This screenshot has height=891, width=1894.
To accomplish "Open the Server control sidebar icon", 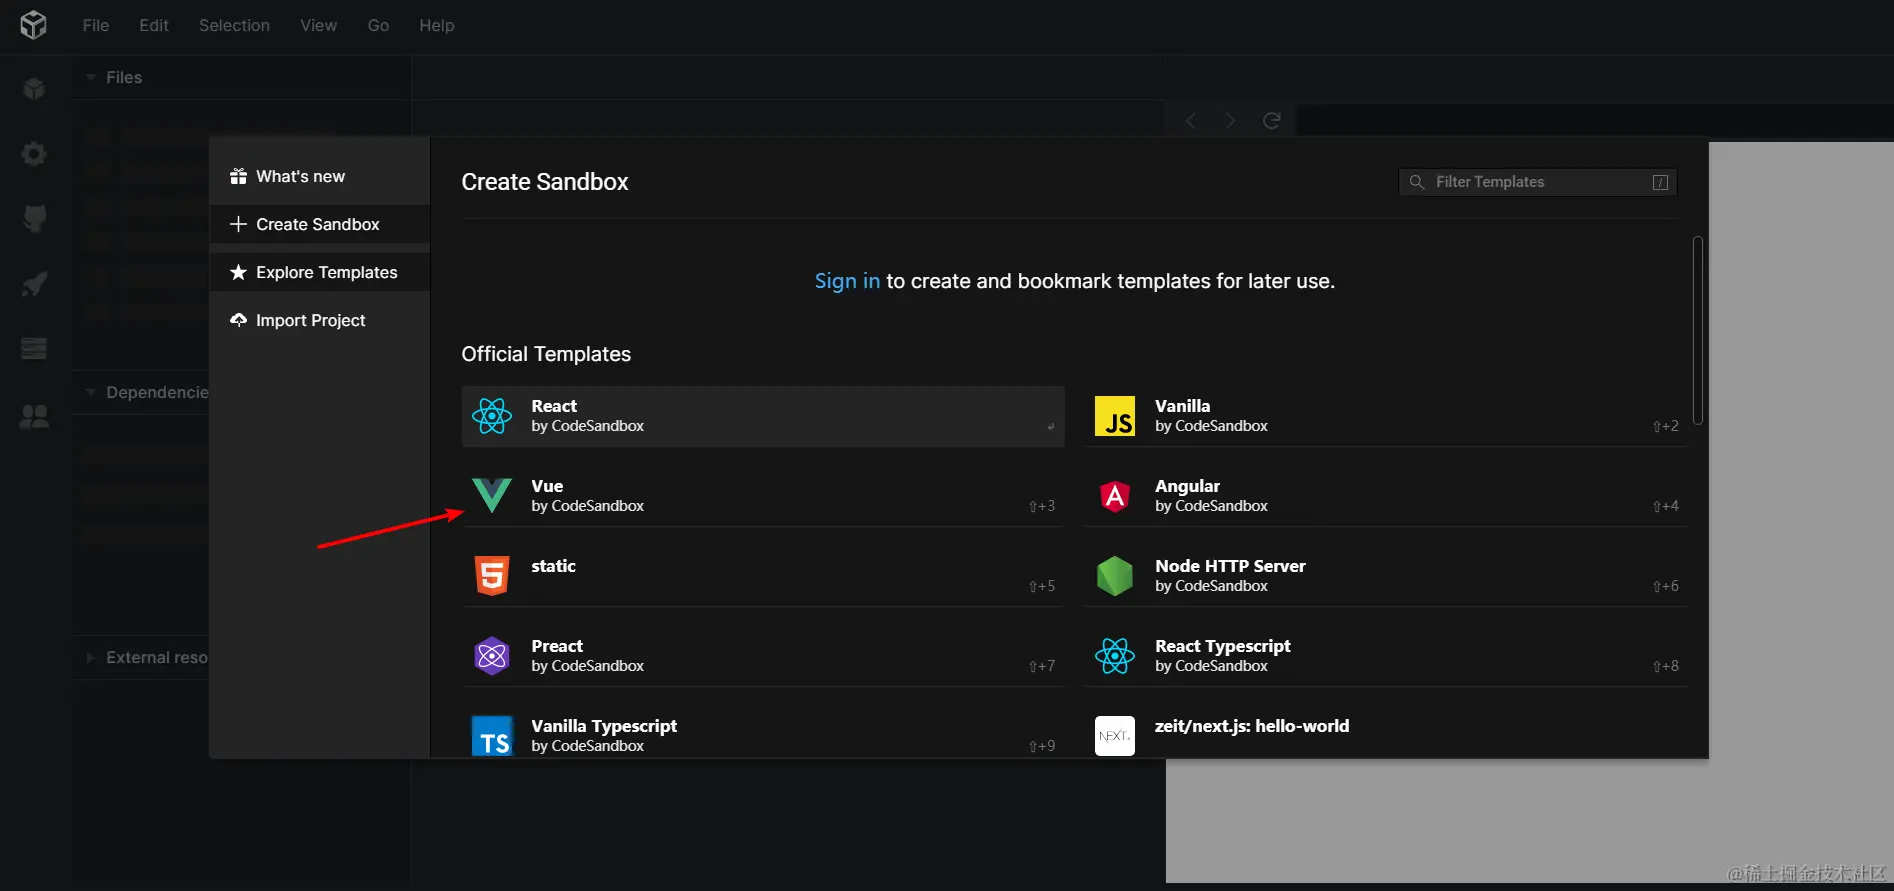I will 34,349.
